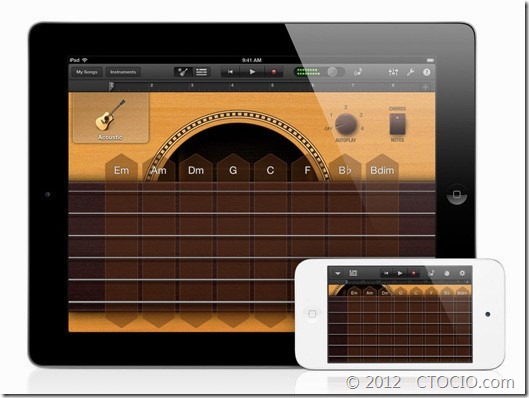Open settings gear on iPod
Screen dimensions: 529x398
coord(462,273)
